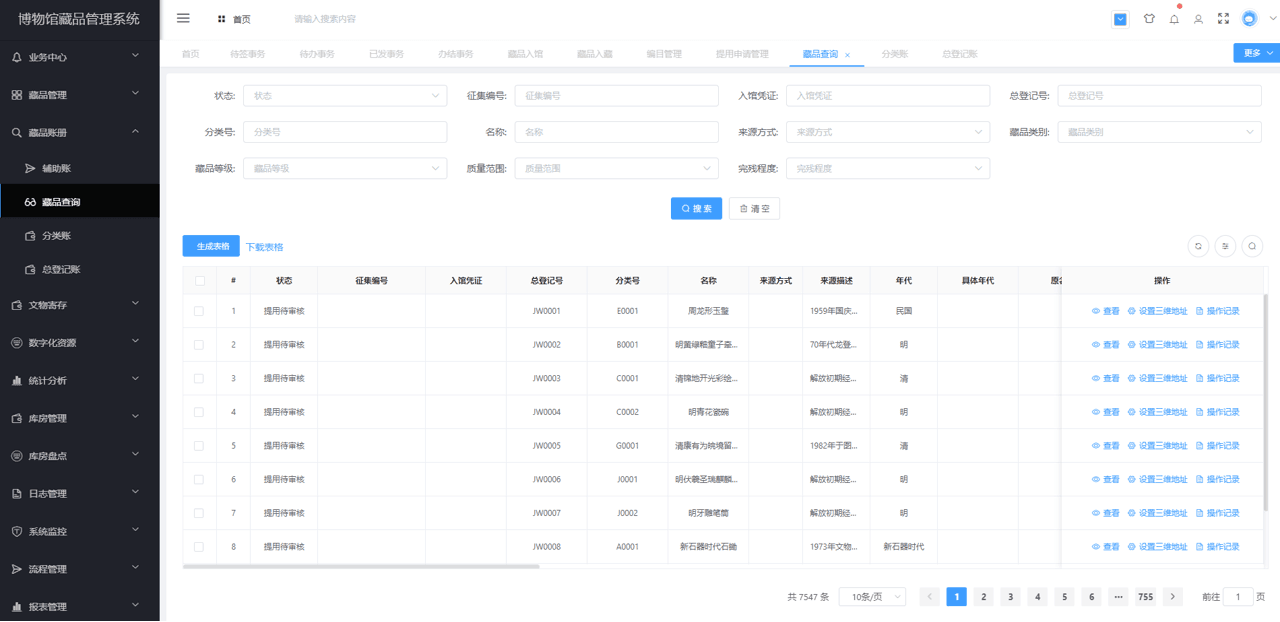The width and height of the screenshot is (1280, 622).
Task: Click the 生成表格 button
Action: [212, 246]
